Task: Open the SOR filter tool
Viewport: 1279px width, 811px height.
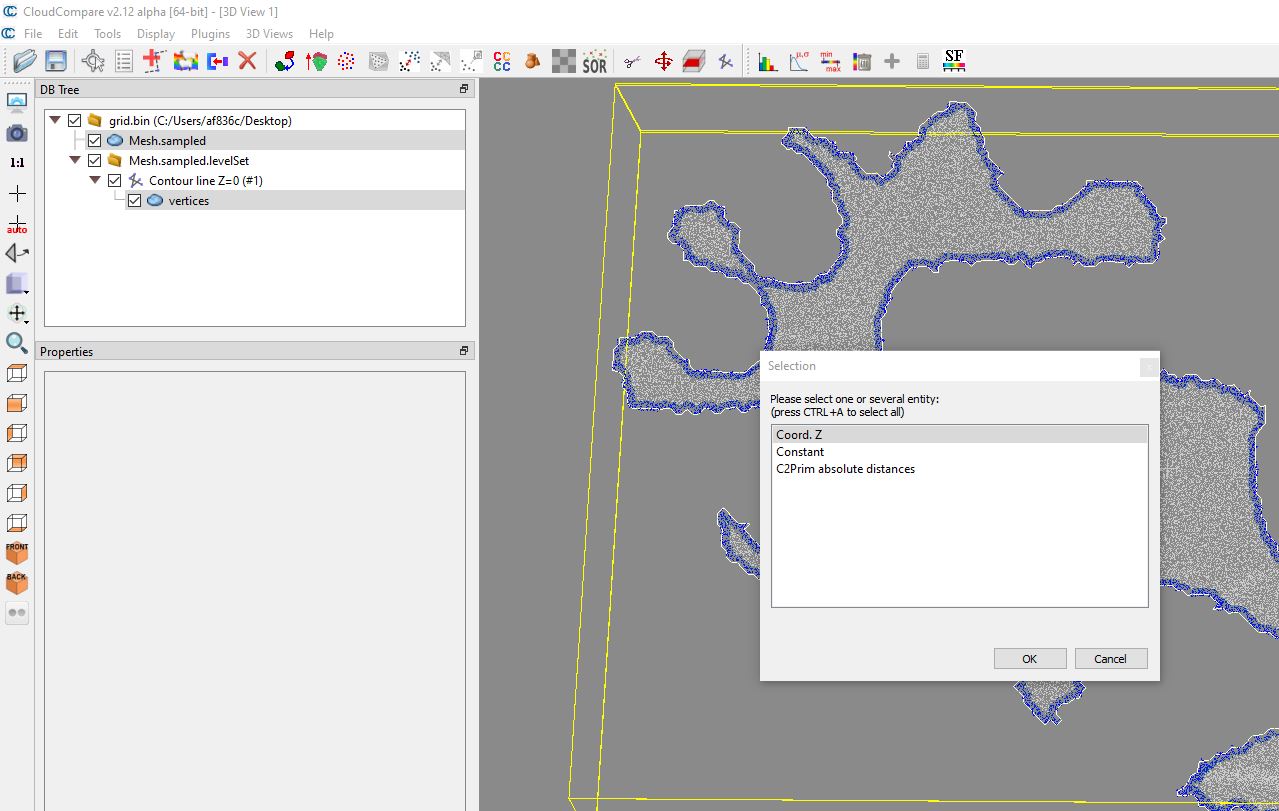Action: pyautogui.click(x=594, y=61)
